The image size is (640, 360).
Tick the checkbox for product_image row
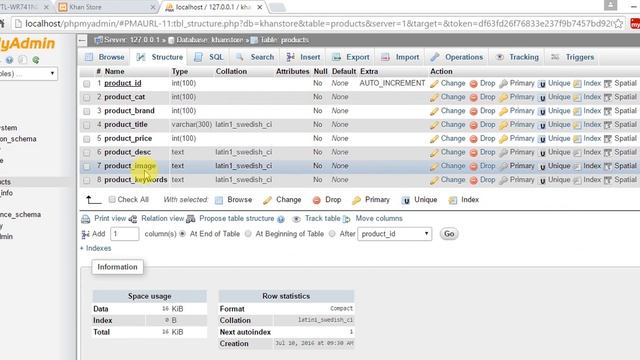click(x=87, y=166)
